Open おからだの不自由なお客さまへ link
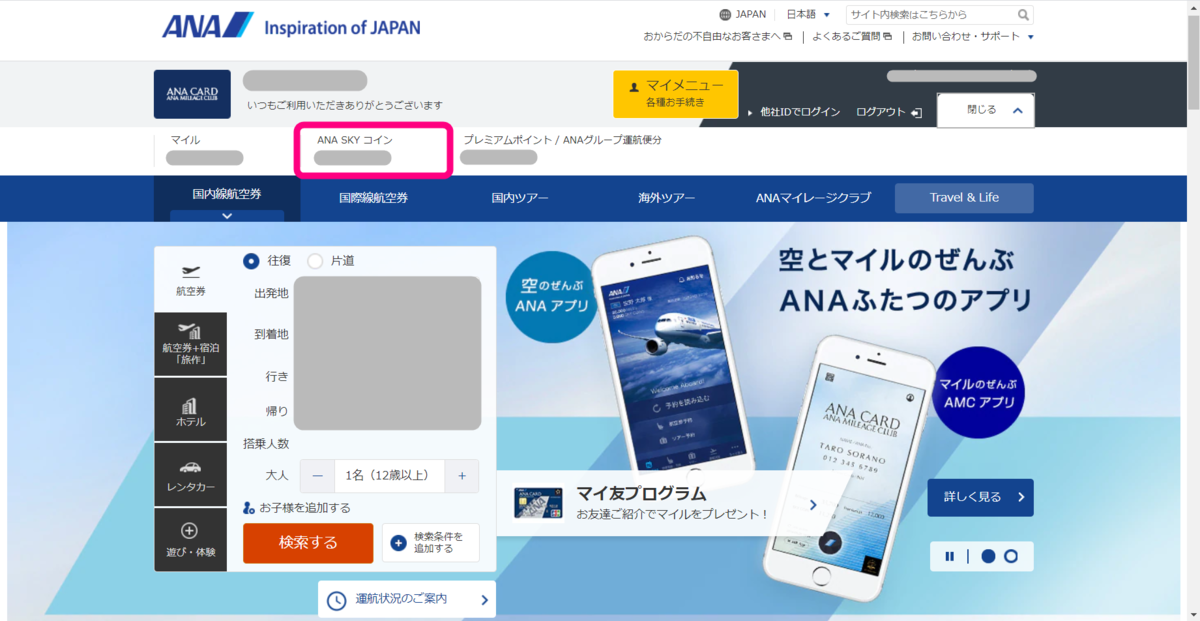The width and height of the screenshot is (1200, 621). (718, 37)
